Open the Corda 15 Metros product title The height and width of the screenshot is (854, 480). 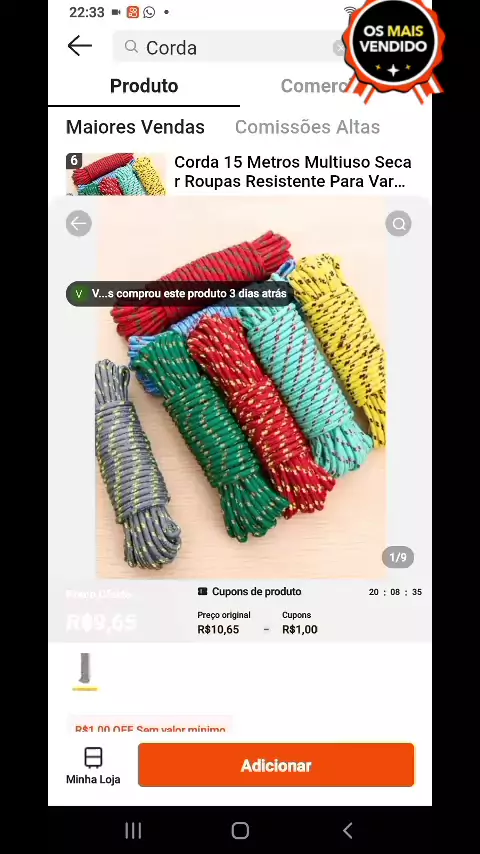(x=293, y=172)
